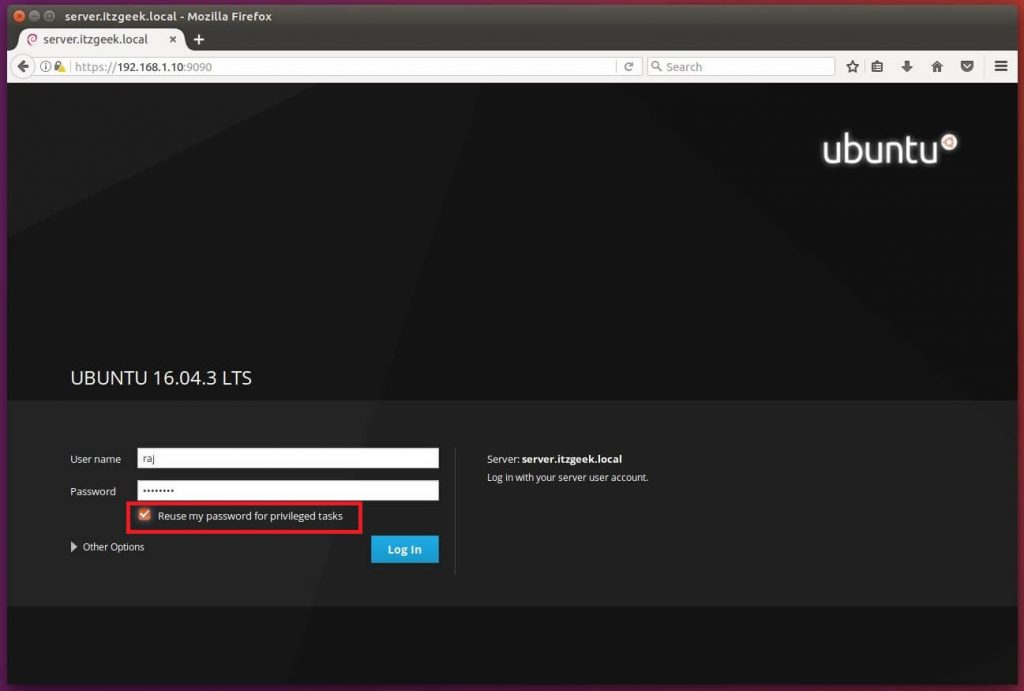This screenshot has height=691, width=1024.
Task: Go to Firefox home page icon
Action: click(936, 67)
